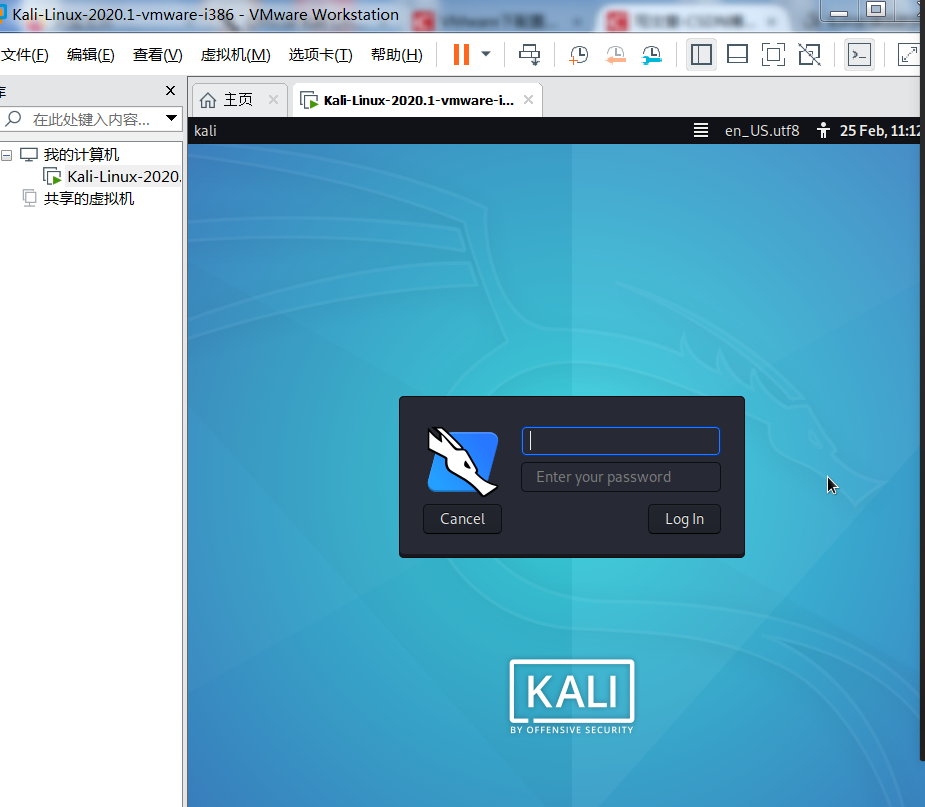Click the date and time display

(x=879, y=130)
